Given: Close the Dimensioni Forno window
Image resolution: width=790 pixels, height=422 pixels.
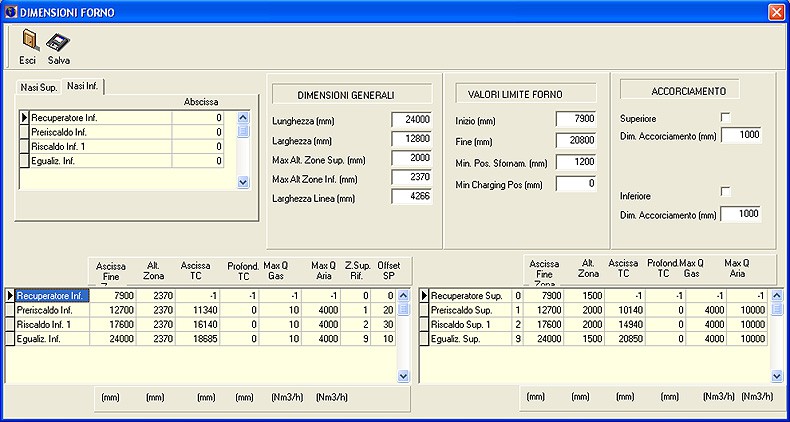Looking at the screenshot, I should 776,12.
